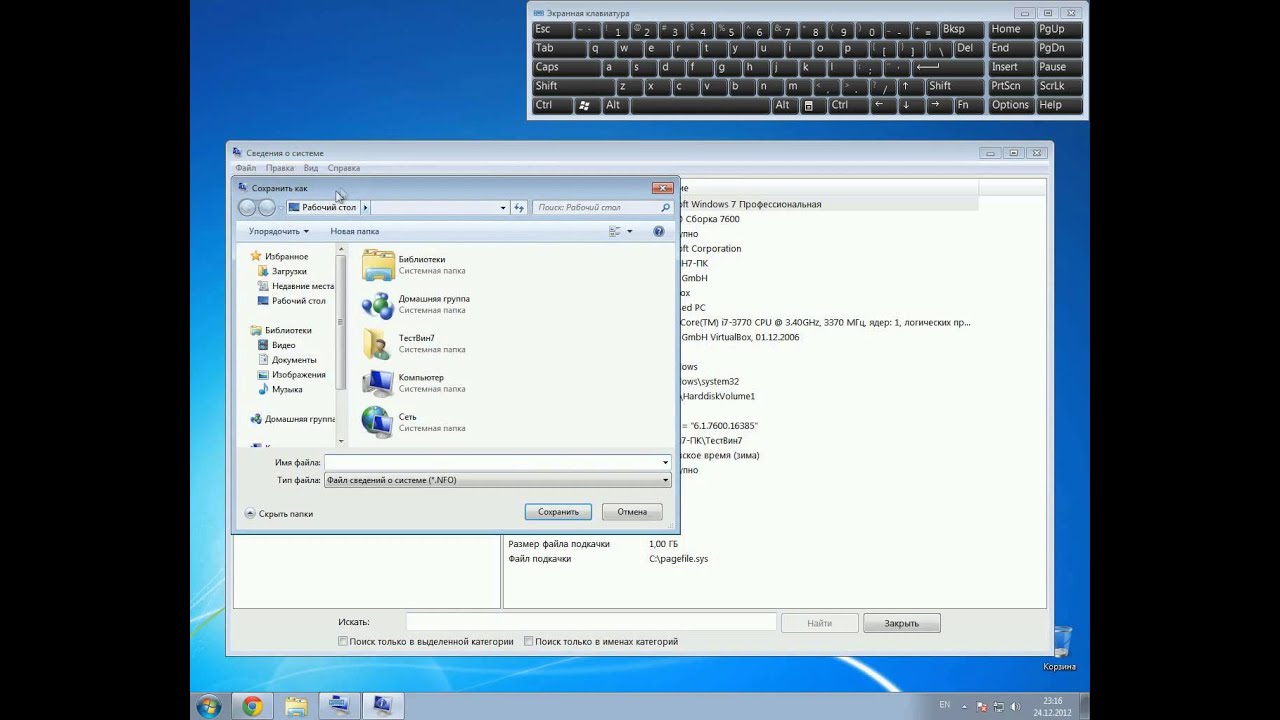This screenshot has height=720, width=1280.
Task: Click the speaker volume icon in system tray
Action: click(1015, 706)
